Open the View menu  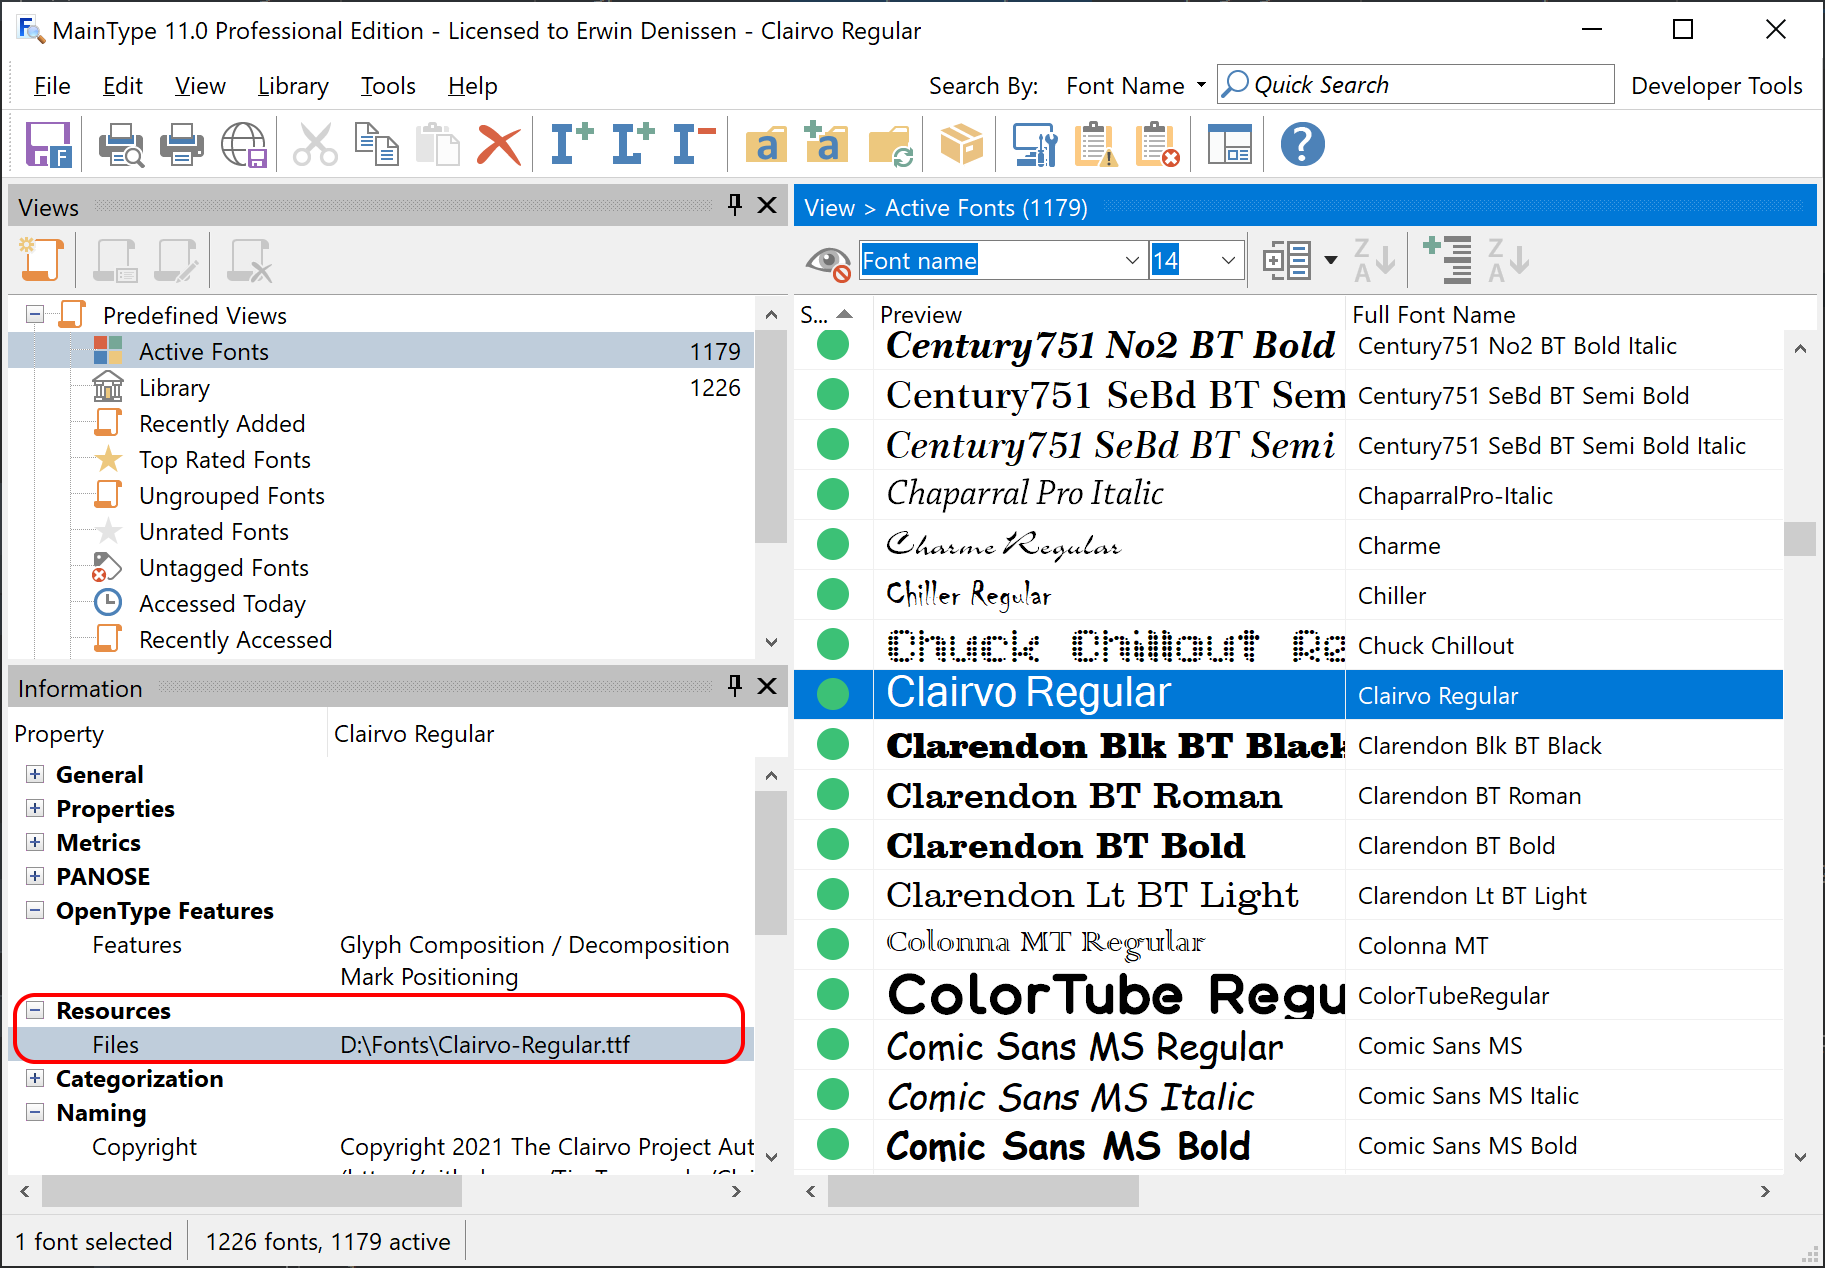point(200,86)
